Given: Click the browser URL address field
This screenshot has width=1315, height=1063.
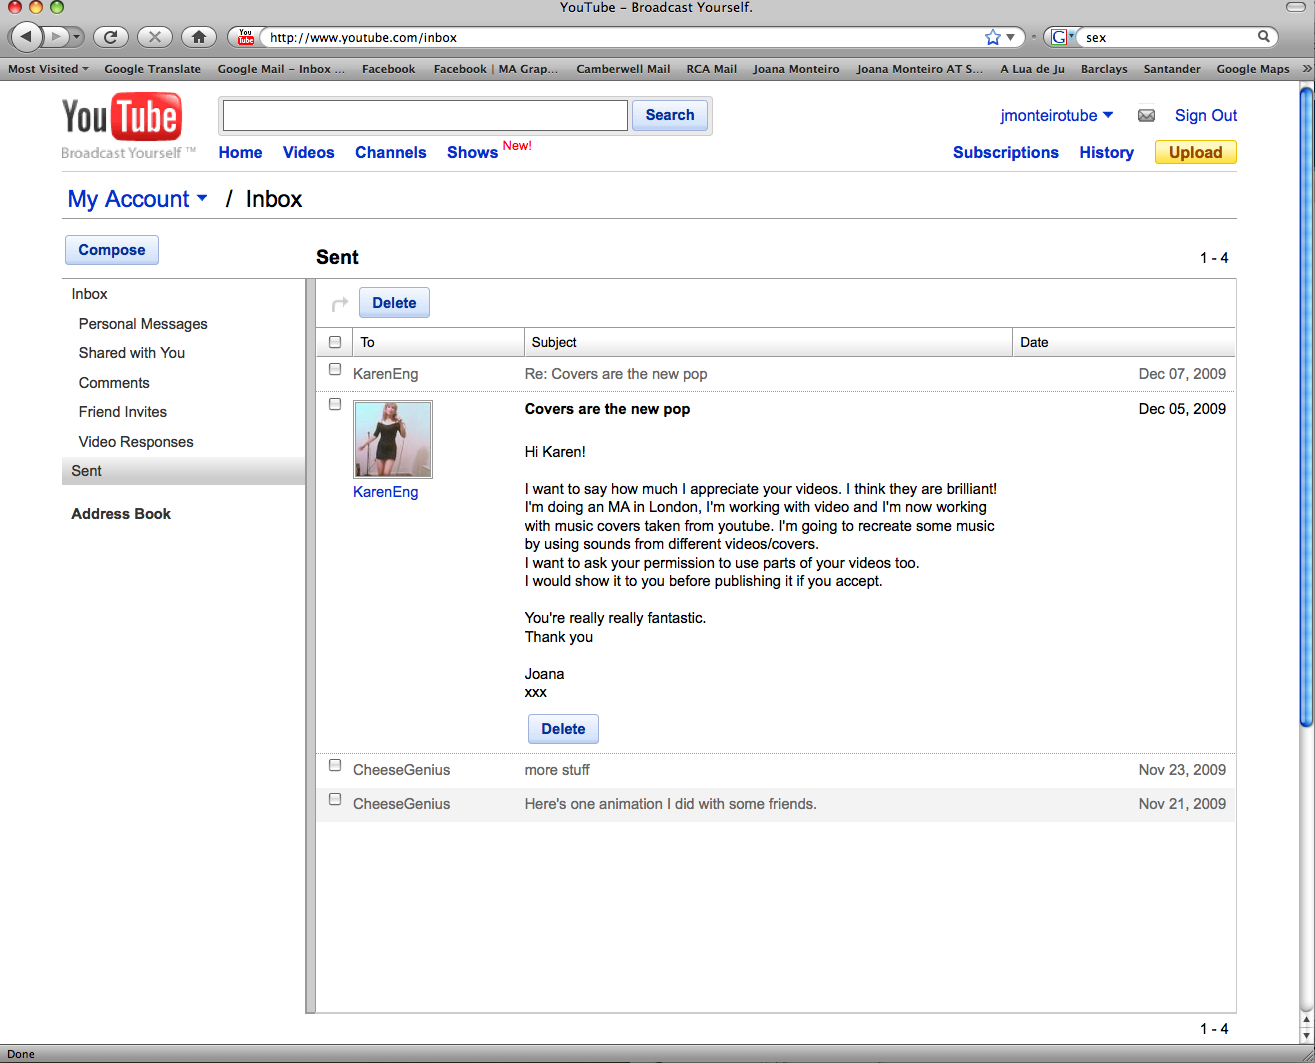Looking at the screenshot, I should click(620, 37).
